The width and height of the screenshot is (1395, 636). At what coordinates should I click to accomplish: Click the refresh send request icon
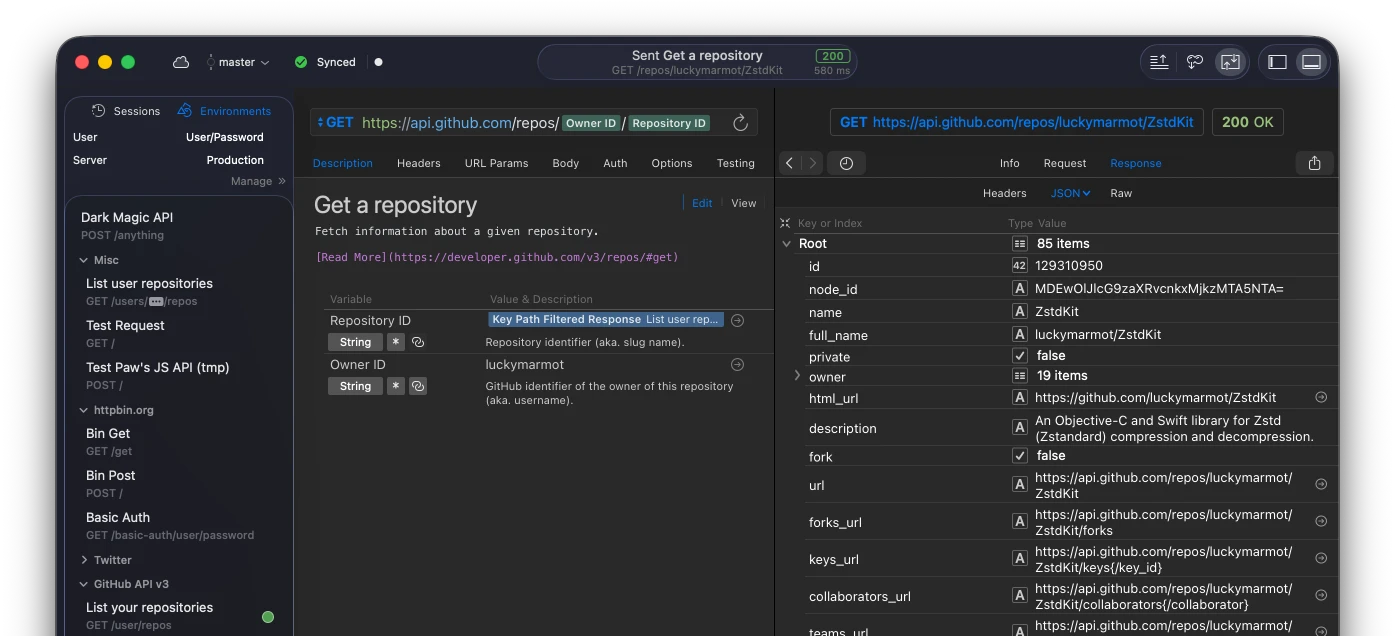click(x=740, y=123)
